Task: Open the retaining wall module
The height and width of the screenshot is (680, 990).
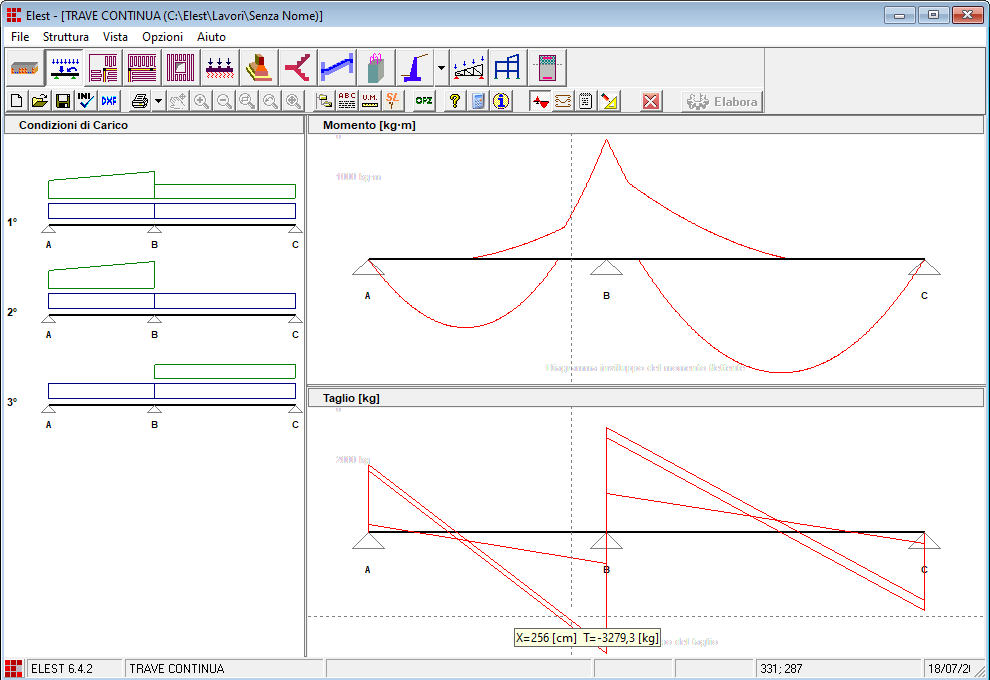Action: pyautogui.click(x=415, y=67)
